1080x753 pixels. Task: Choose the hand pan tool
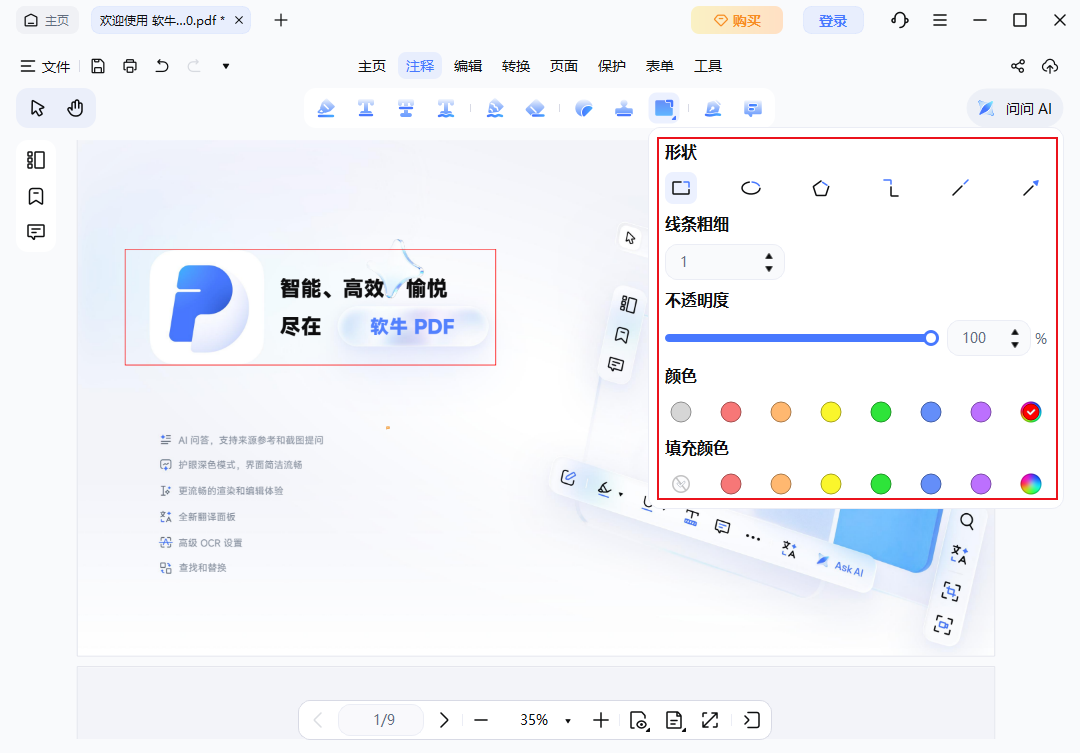(x=75, y=108)
